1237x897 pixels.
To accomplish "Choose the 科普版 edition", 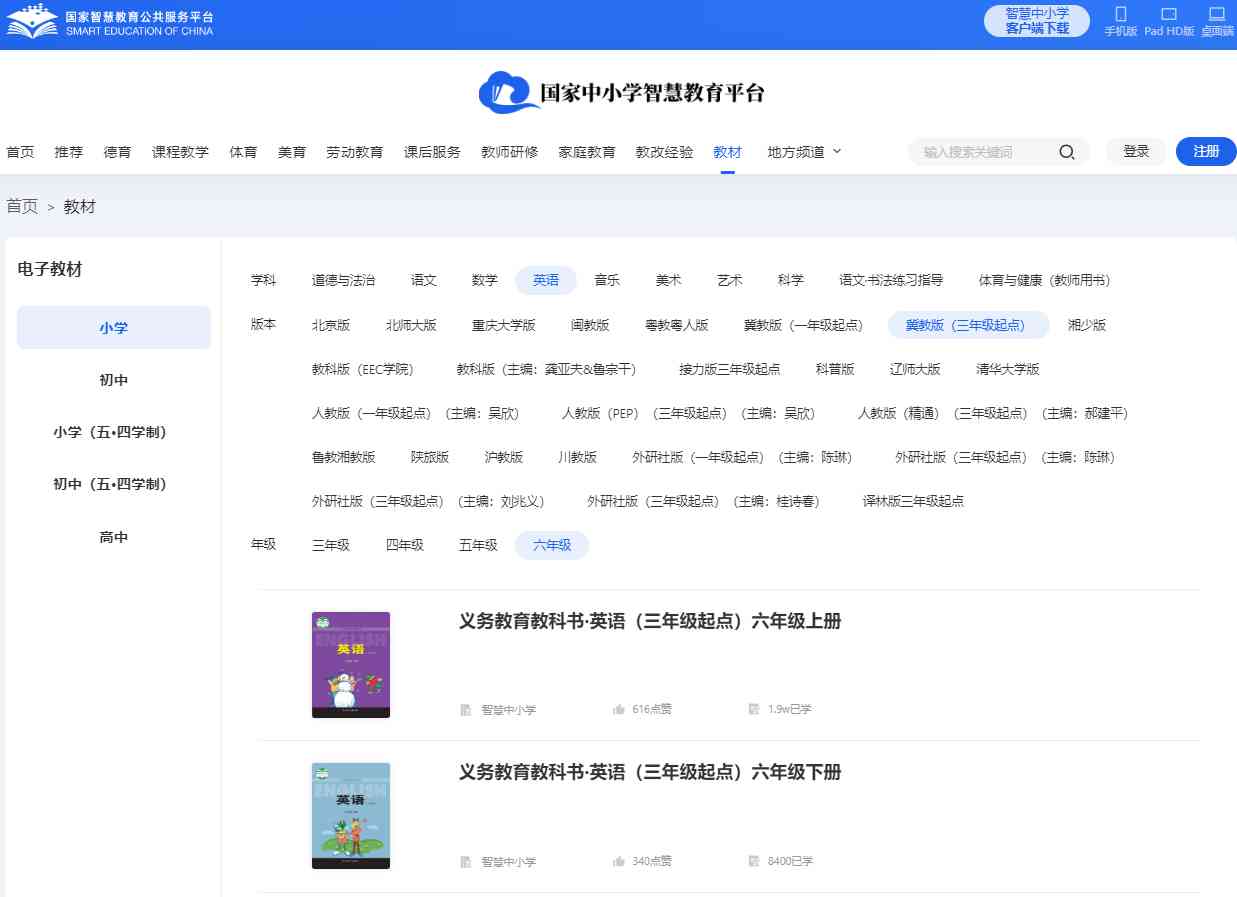I will [x=835, y=369].
